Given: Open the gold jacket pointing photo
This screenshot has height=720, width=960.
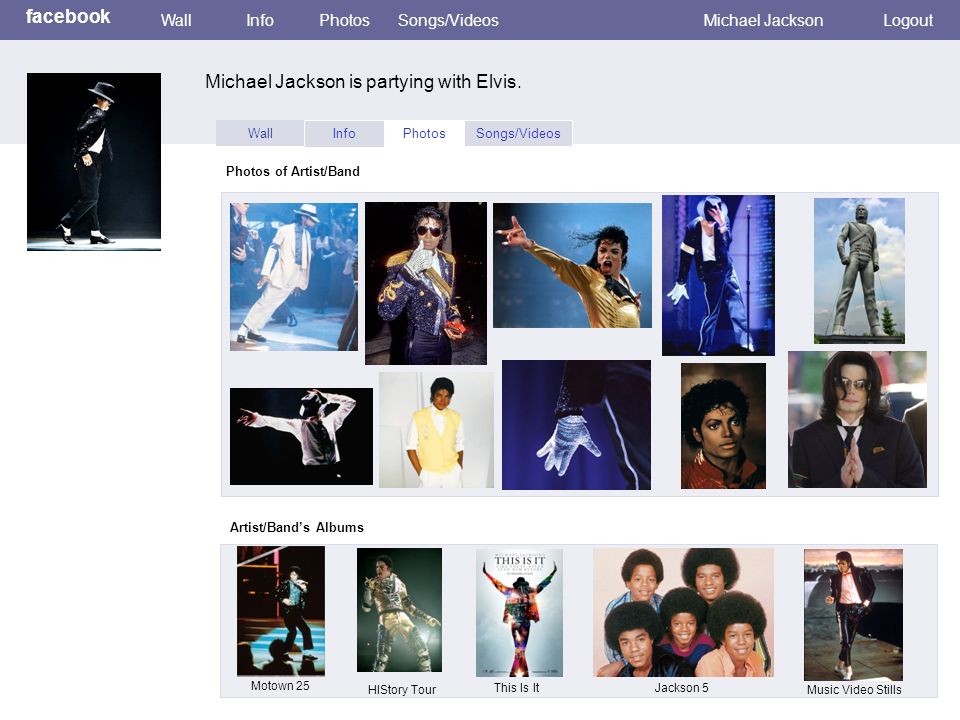Looking at the screenshot, I should tap(572, 265).
